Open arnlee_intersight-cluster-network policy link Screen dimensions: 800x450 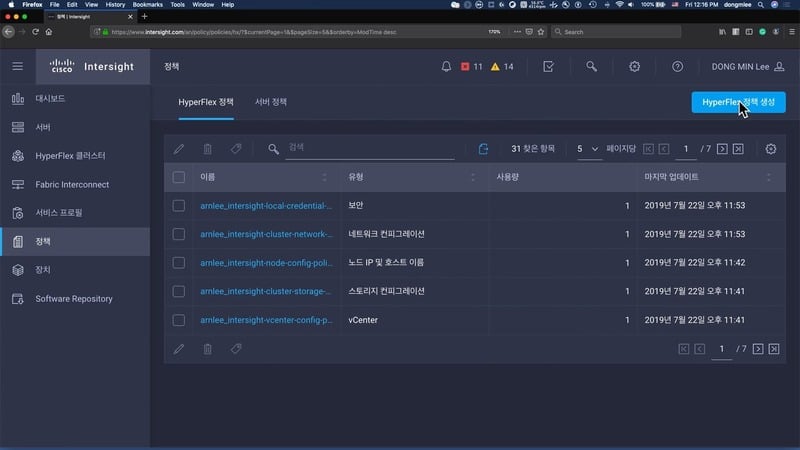point(266,234)
